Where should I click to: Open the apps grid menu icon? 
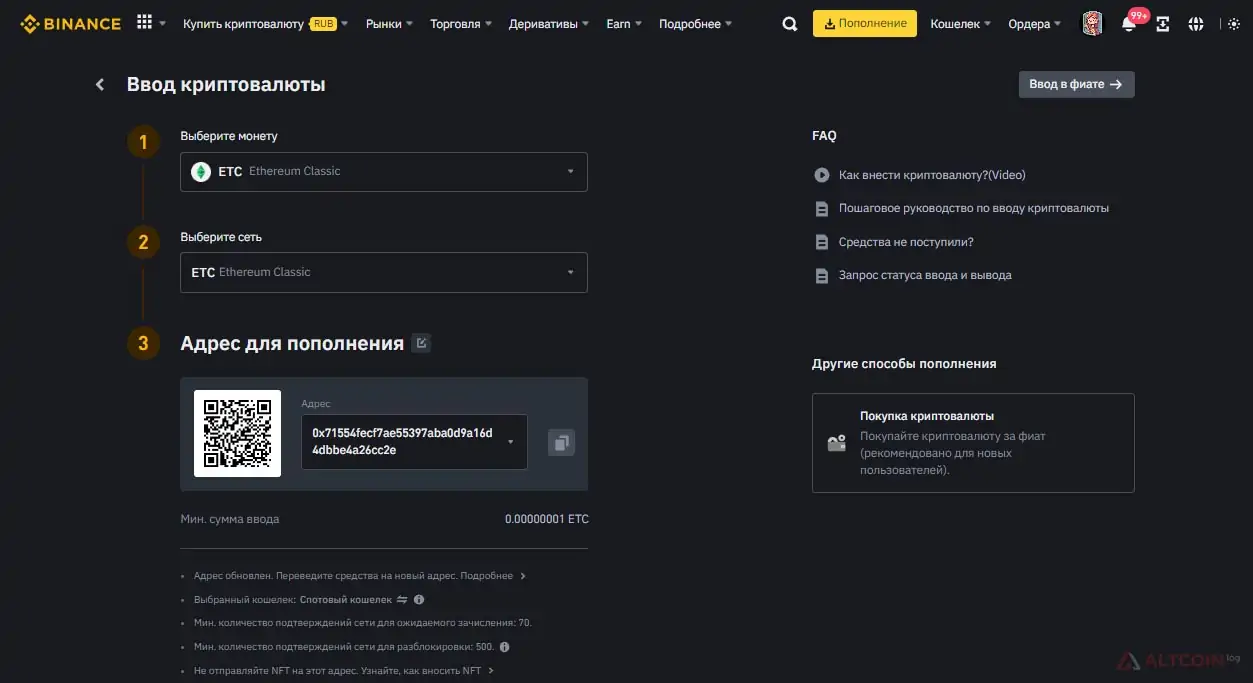(x=144, y=22)
